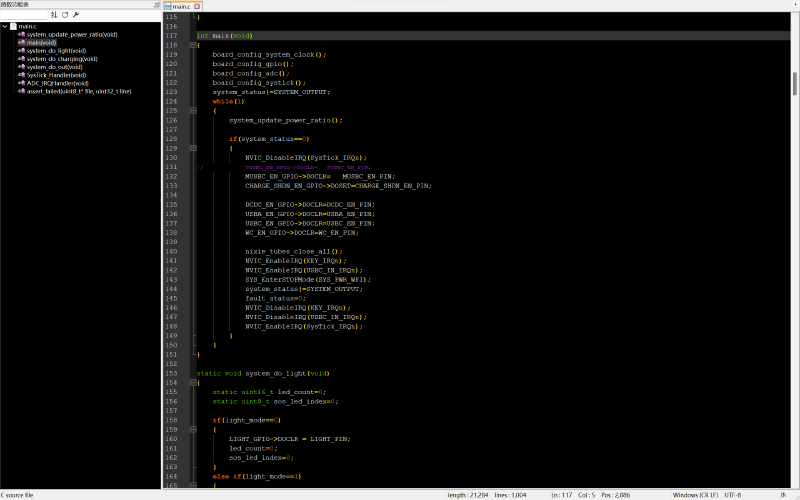
Task: Click the 'Ln : 117' status bar field
Action: tap(561, 495)
